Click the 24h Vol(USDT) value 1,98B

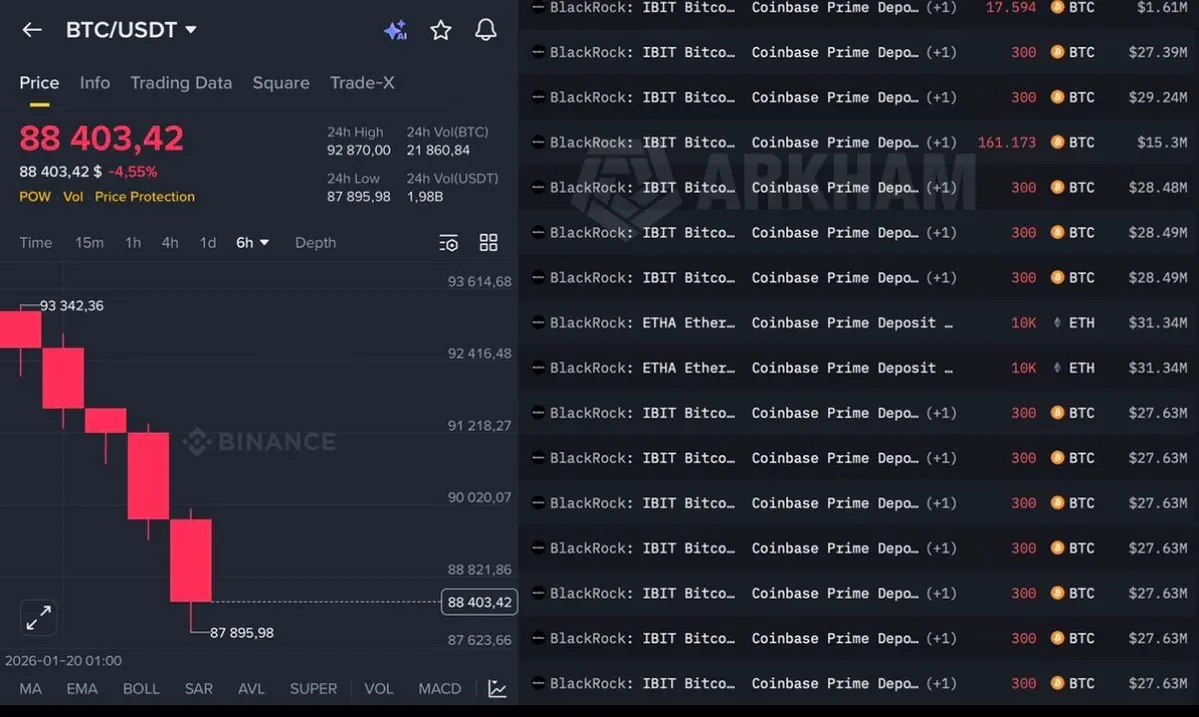tap(424, 196)
